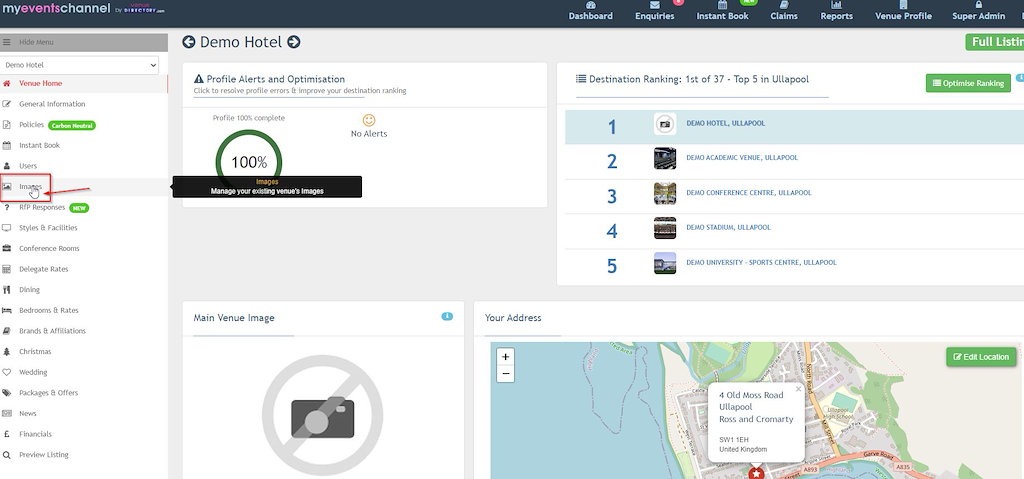Click the Hide Menu hamburger icon
The image size is (1024, 479).
(x=7, y=42)
